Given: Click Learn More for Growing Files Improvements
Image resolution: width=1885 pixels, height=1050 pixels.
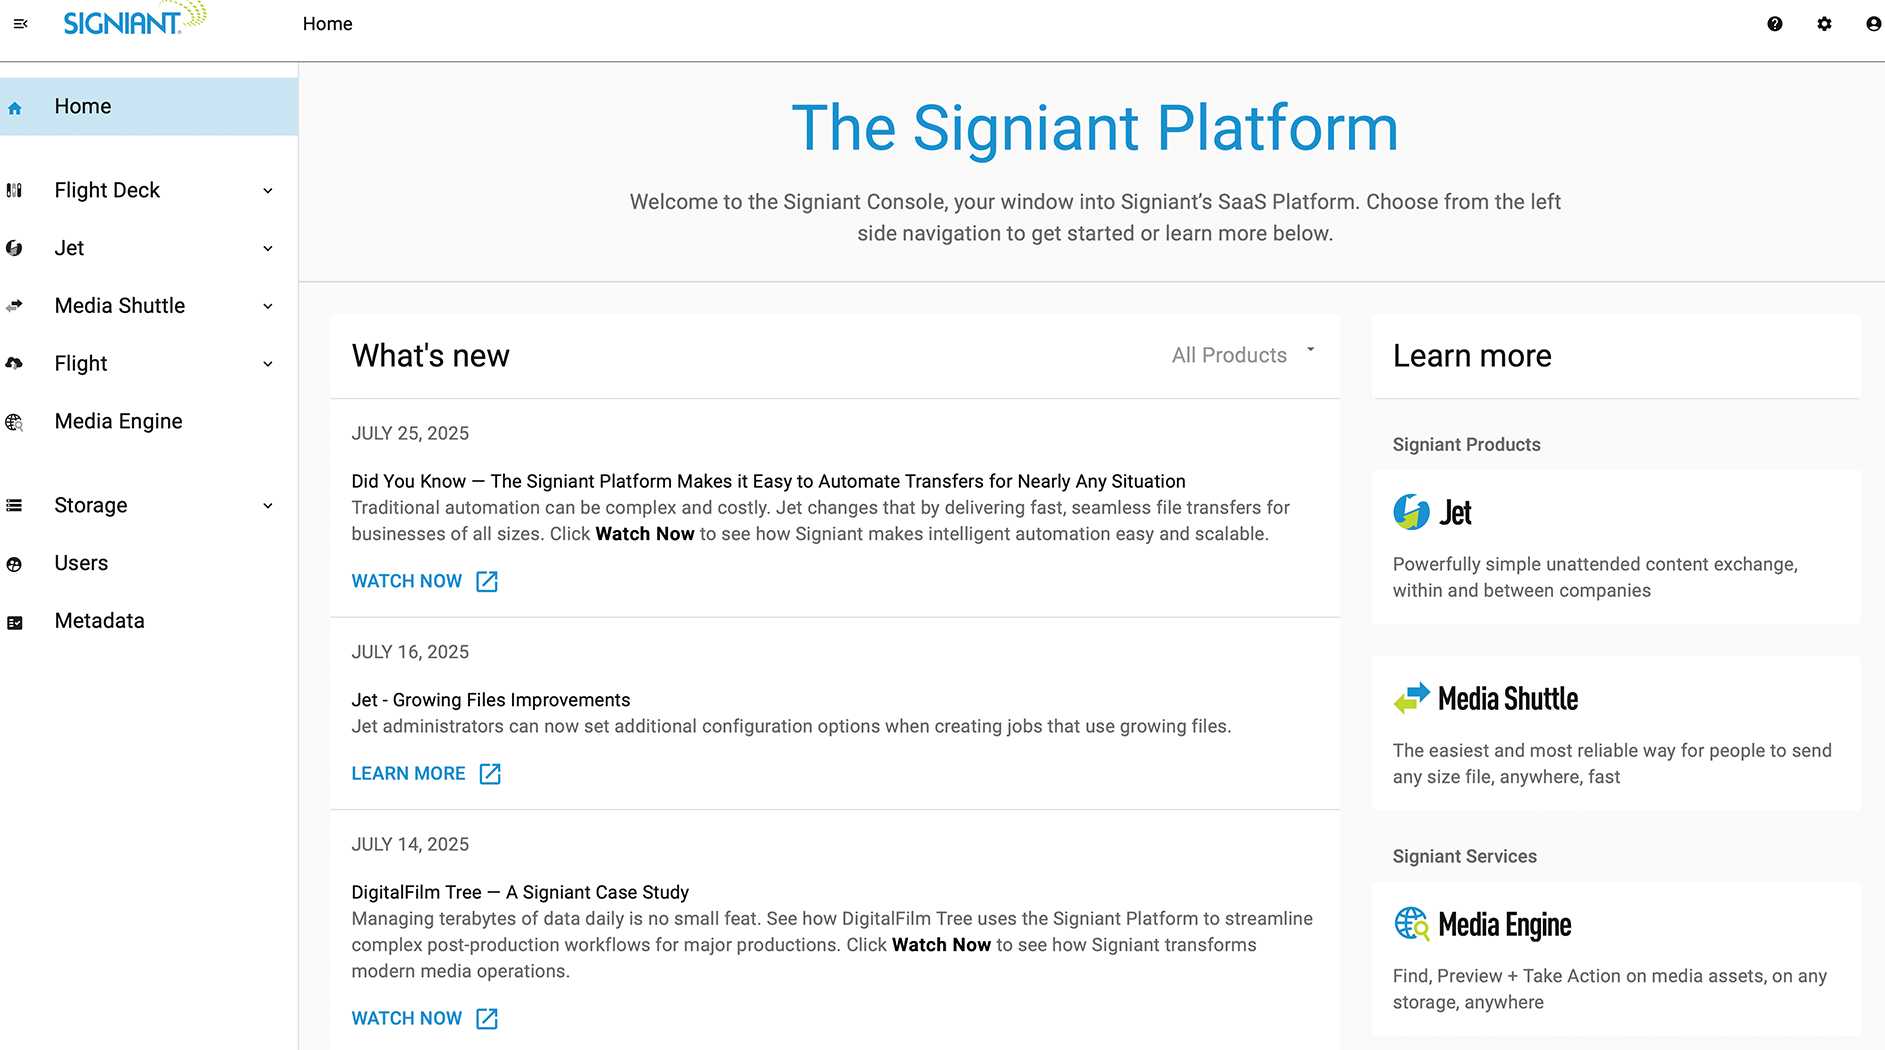Looking at the screenshot, I should click(x=408, y=774).
